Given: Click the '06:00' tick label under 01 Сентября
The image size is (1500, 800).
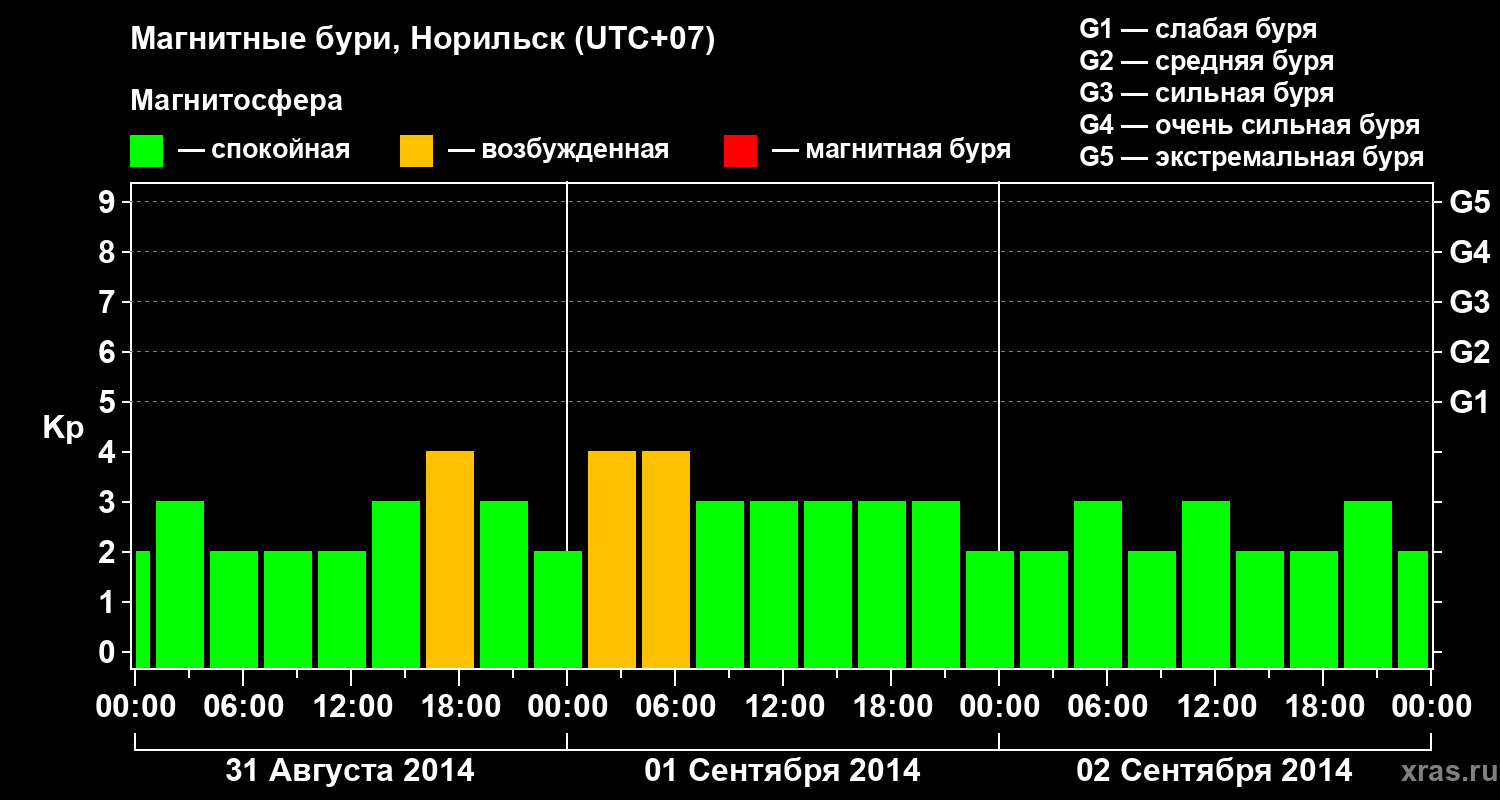Looking at the screenshot, I should [675, 707].
